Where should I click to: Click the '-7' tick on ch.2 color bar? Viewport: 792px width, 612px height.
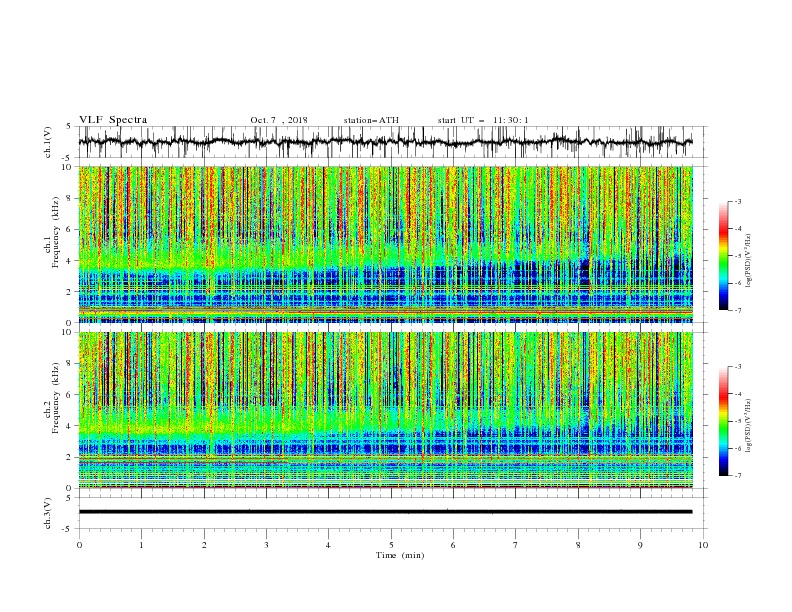pyautogui.click(x=737, y=476)
